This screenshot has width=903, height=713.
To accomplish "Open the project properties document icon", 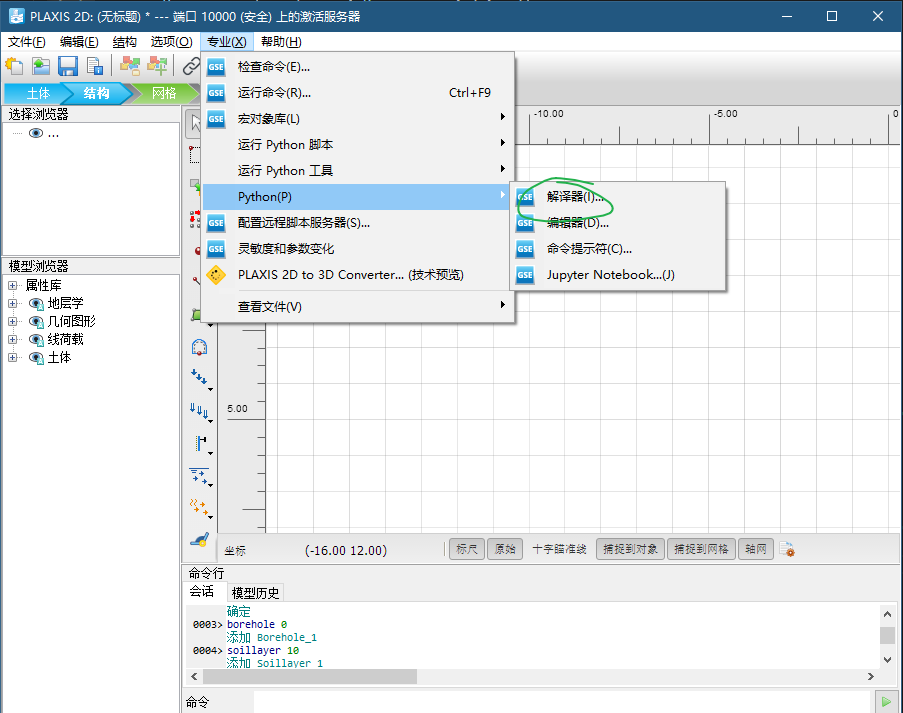I will [x=94, y=66].
